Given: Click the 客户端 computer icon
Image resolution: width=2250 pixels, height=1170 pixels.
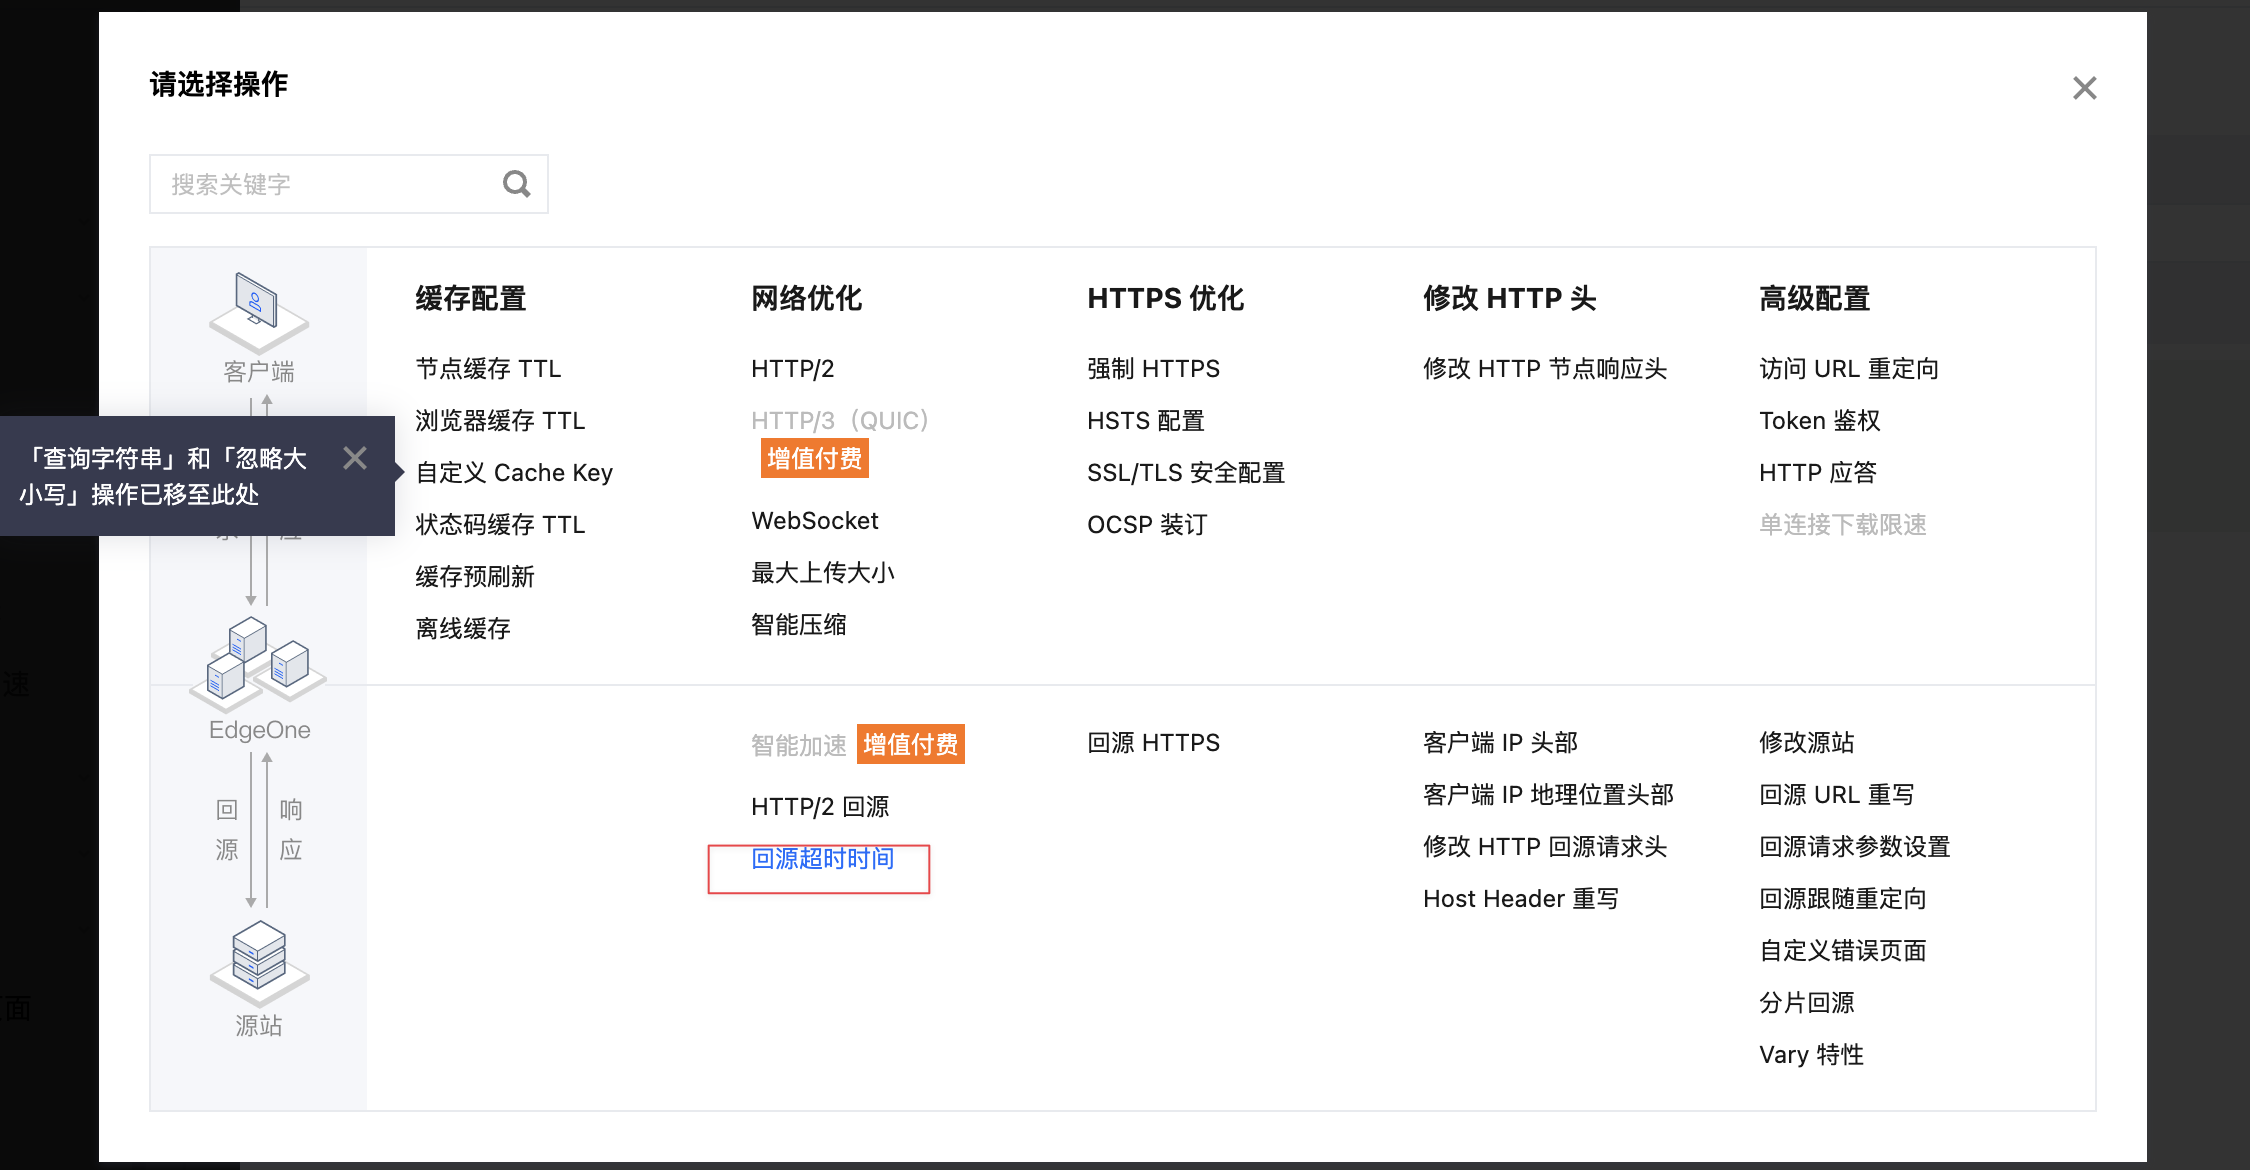Looking at the screenshot, I should (258, 311).
